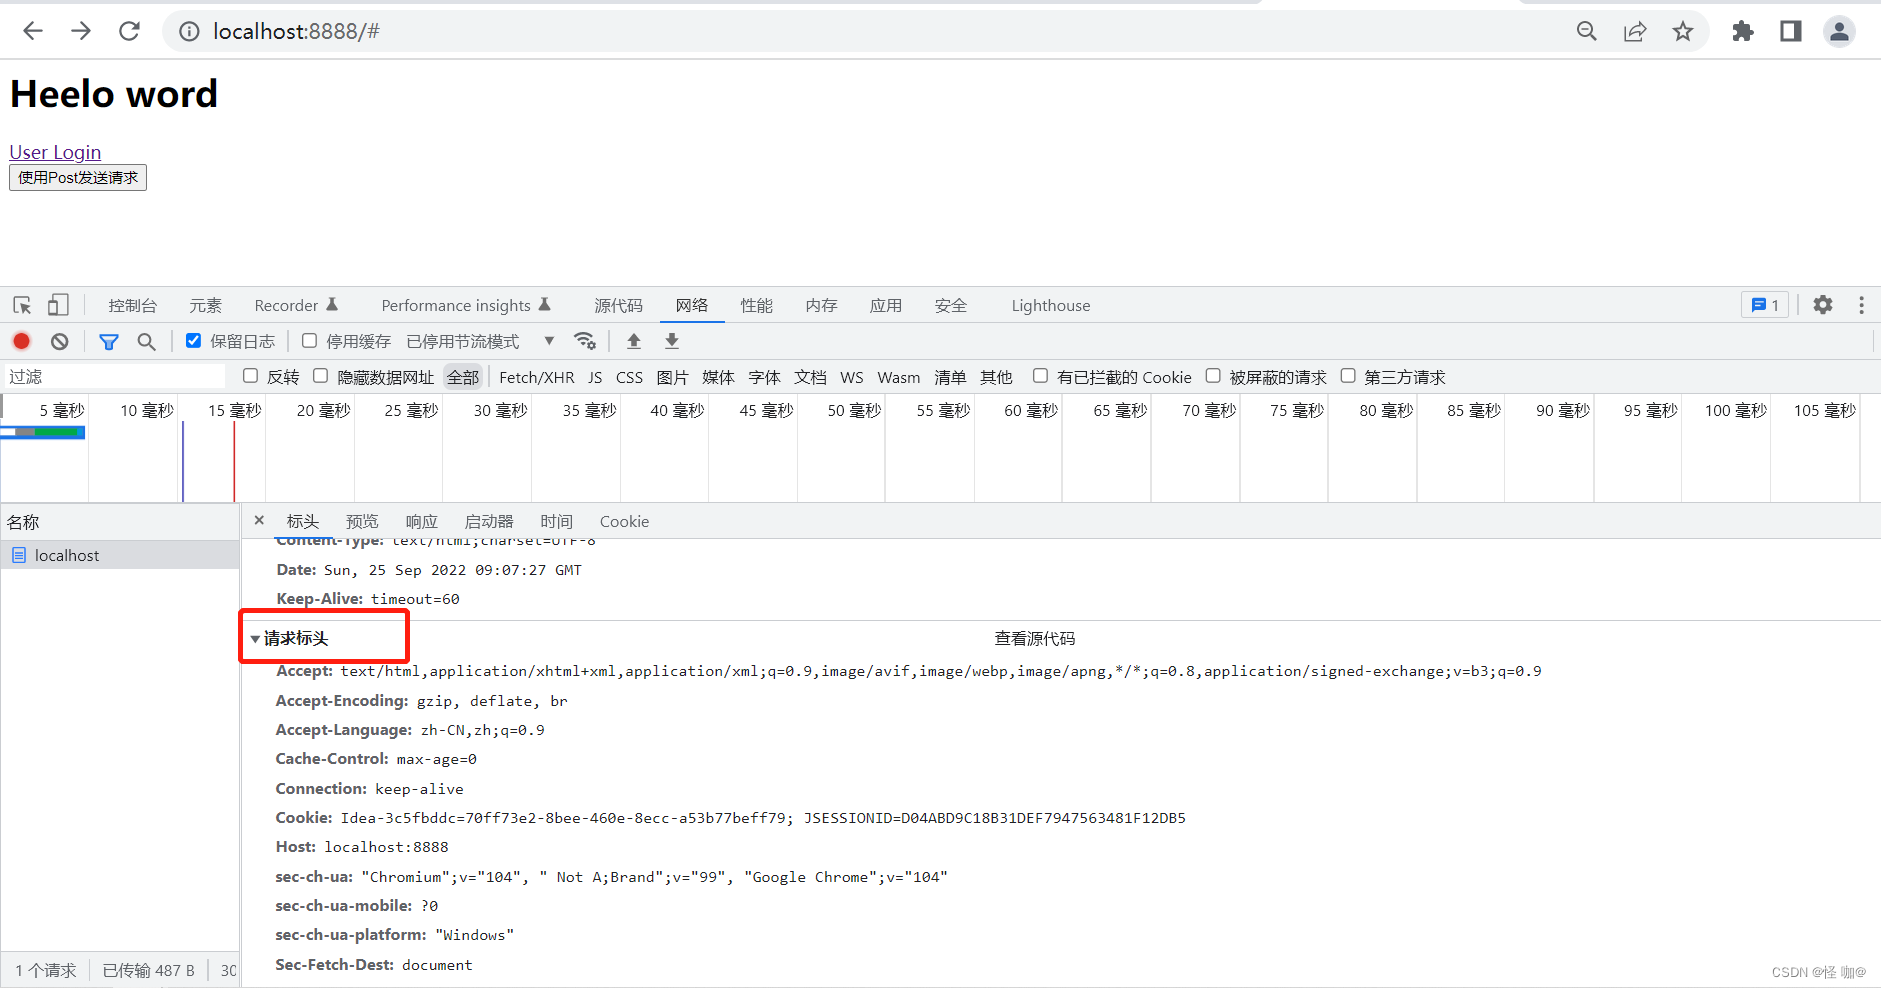Filter requests by 图片 type
This screenshot has width=1881, height=988.
click(673, 377)
